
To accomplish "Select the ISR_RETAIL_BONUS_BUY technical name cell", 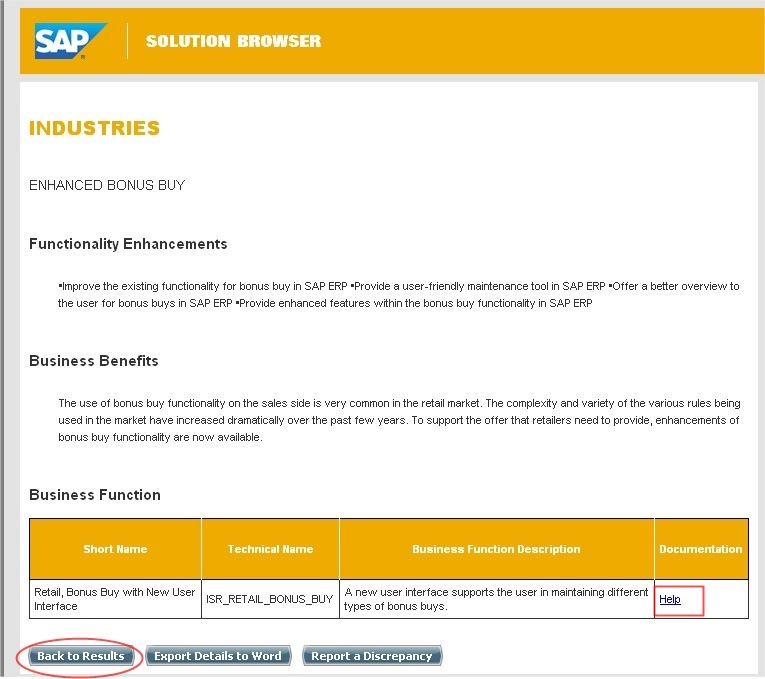I will coord(270,599).
